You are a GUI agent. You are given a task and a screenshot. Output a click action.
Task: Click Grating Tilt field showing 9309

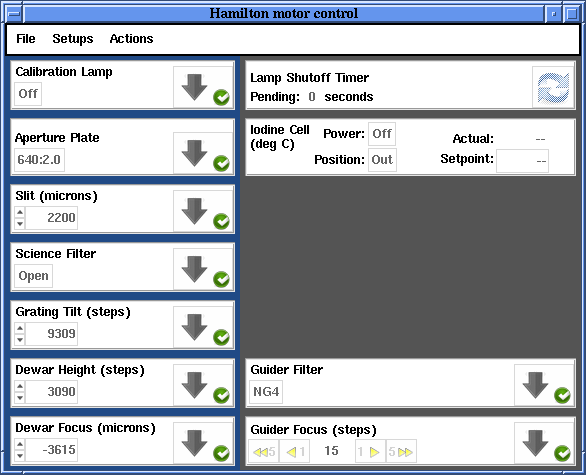(51, 334)
